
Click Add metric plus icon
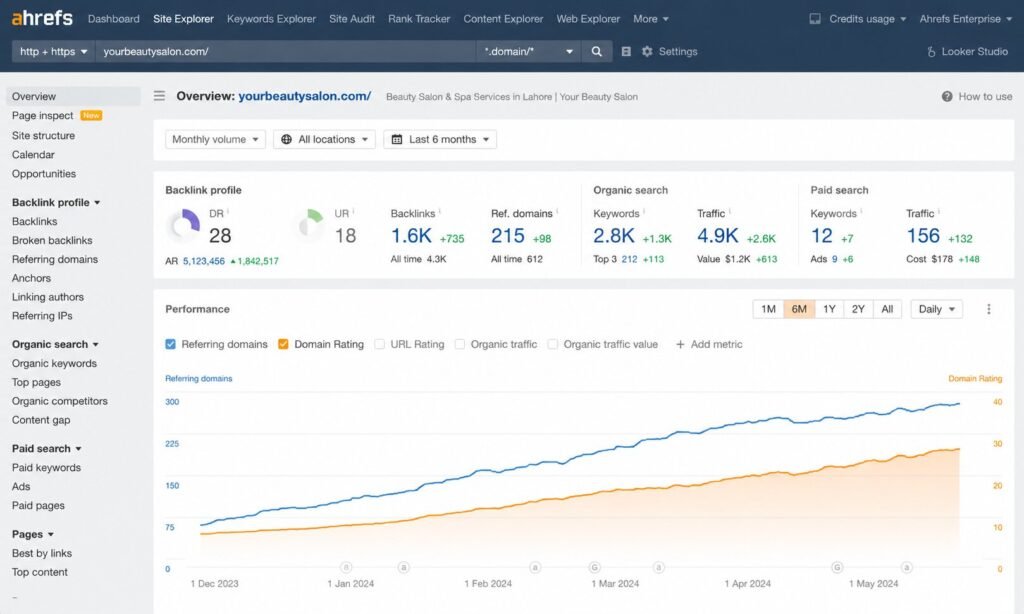click(x=680, y=344)
